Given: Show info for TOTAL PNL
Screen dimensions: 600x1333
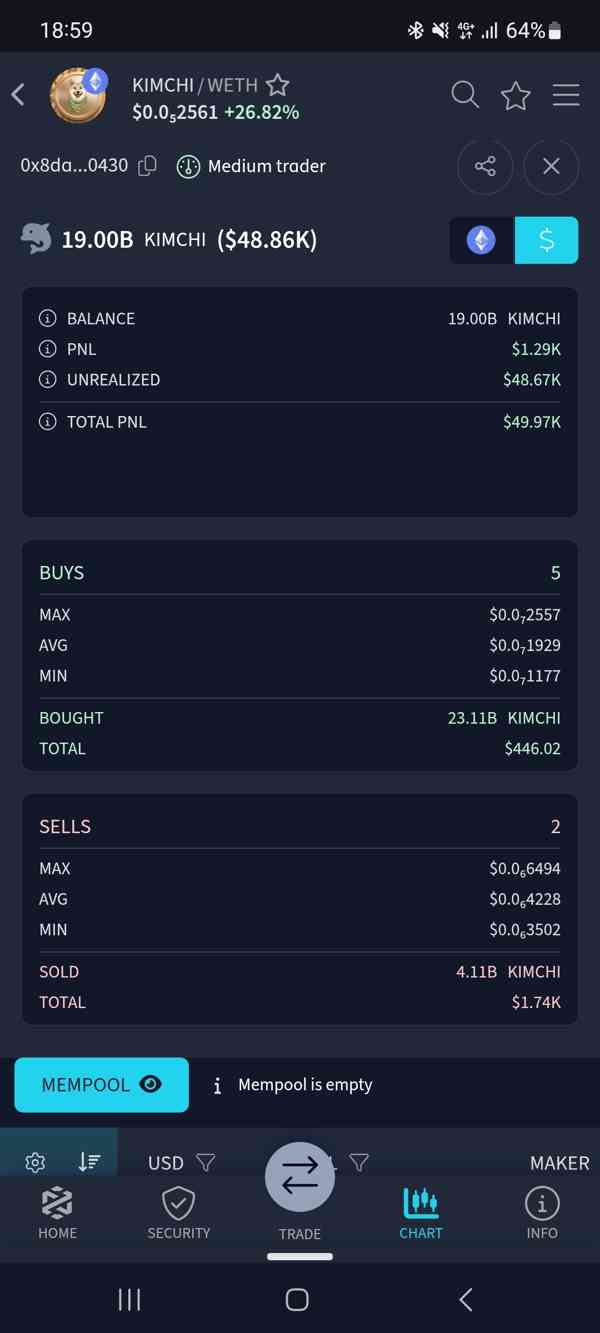Looking at the screenshot, I should (47, 422).
